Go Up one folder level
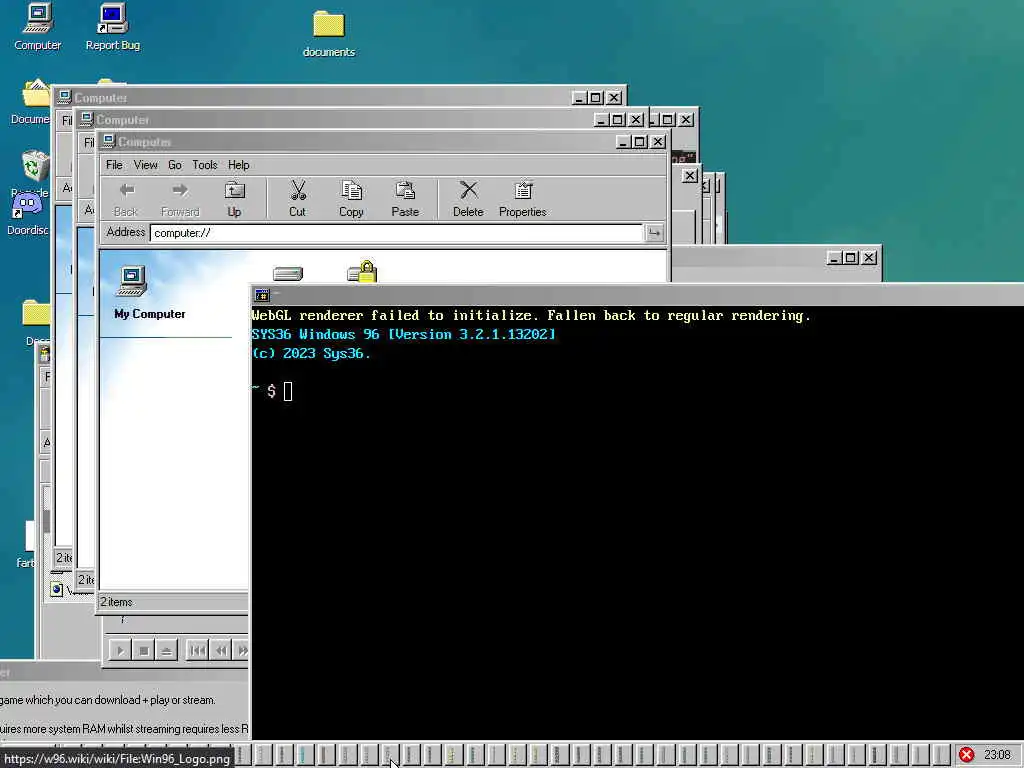The width and height of the screenshot is (1024, 768). [x=234, y=199]
